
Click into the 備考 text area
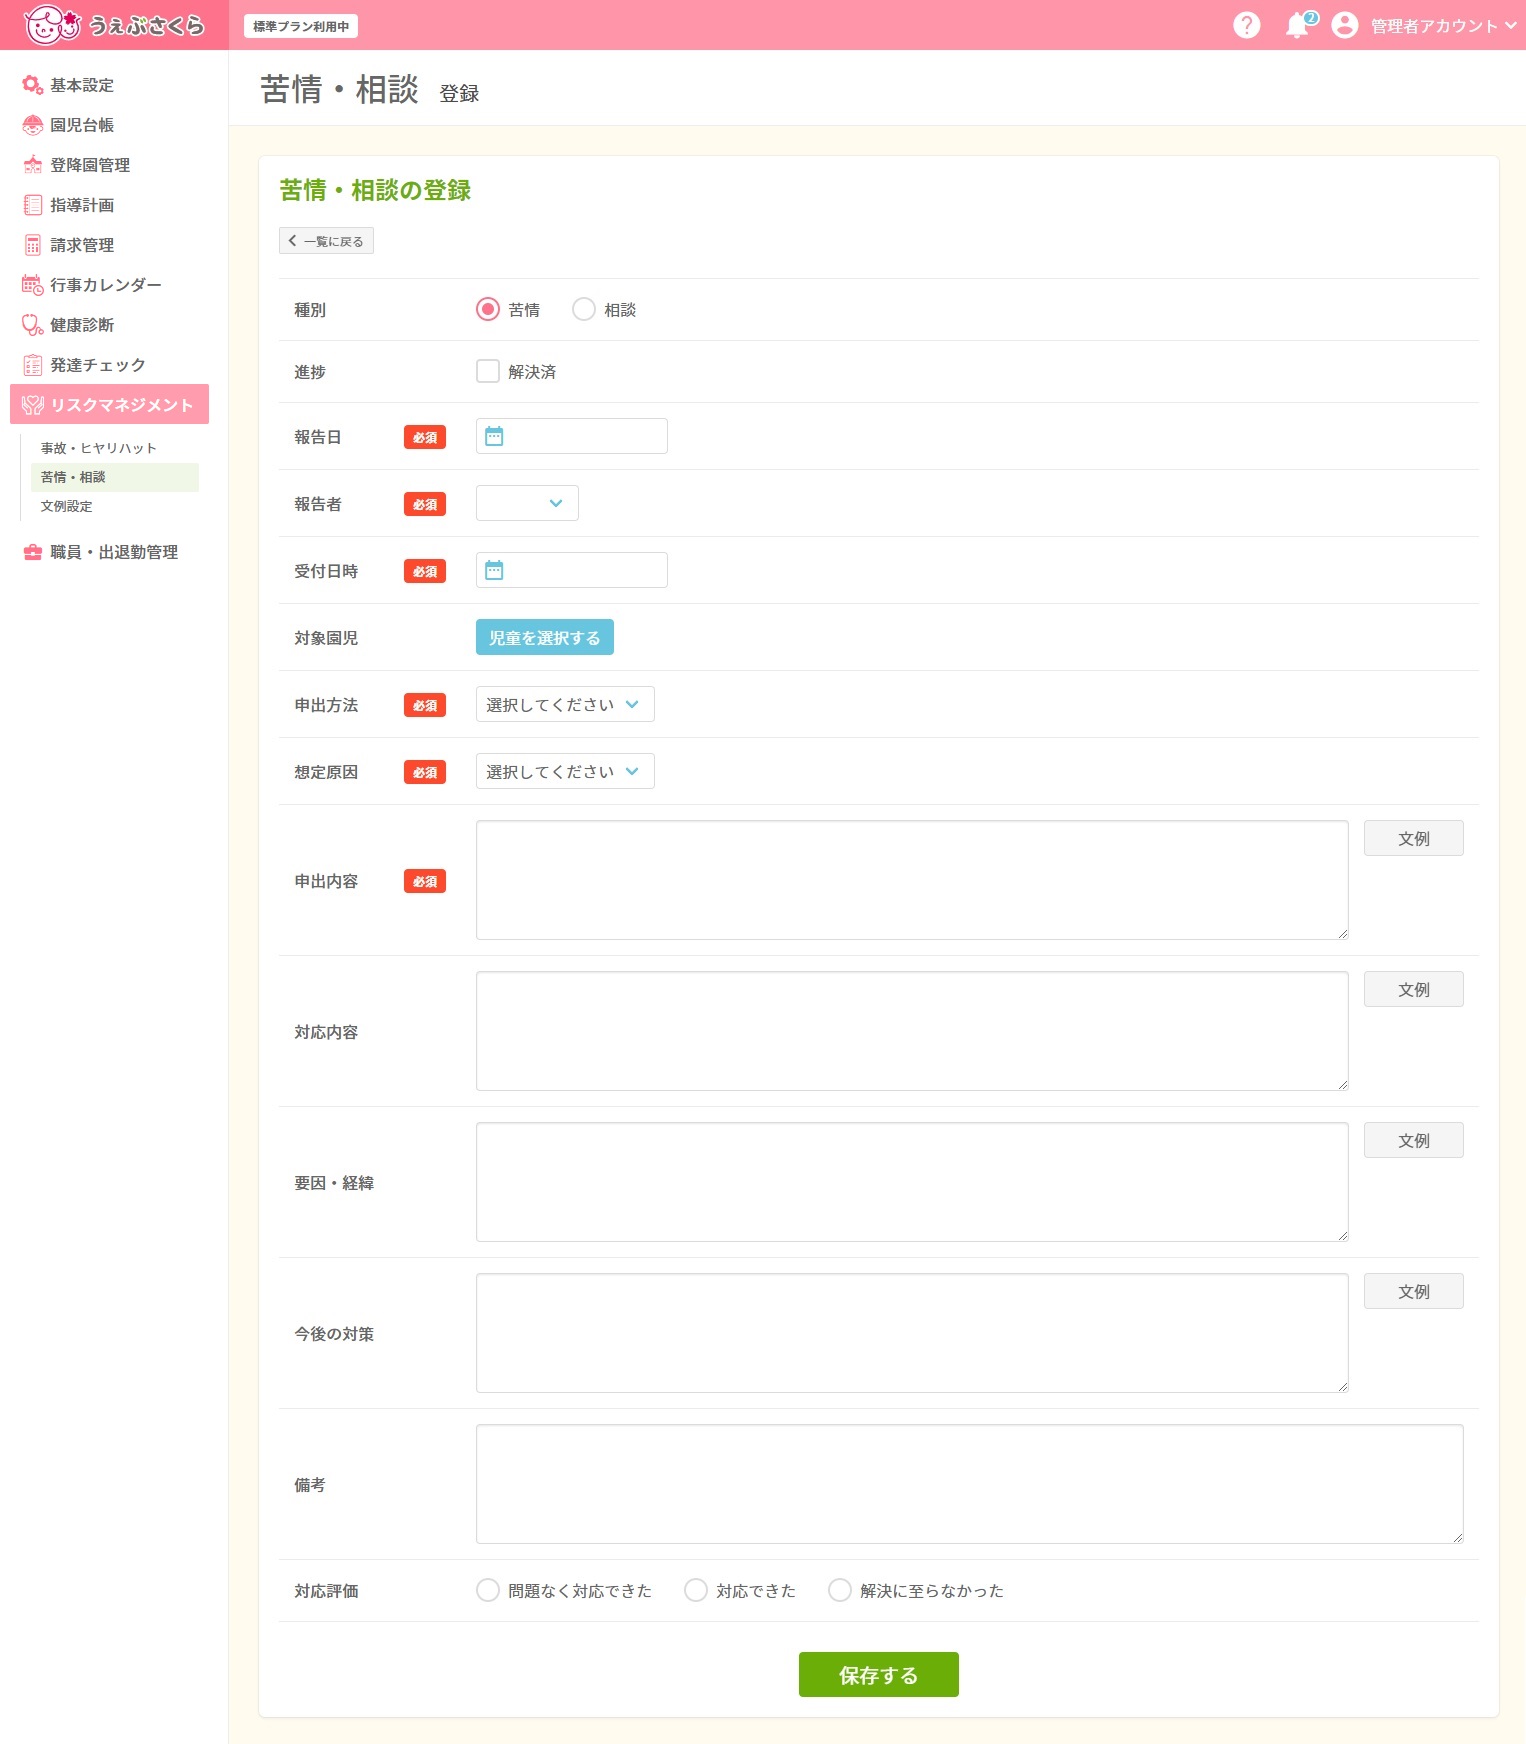point(970,1484)
